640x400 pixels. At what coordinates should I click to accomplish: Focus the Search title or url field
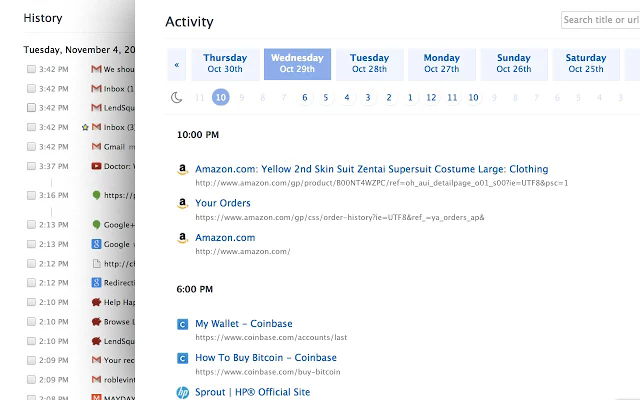tap(600, 20)
